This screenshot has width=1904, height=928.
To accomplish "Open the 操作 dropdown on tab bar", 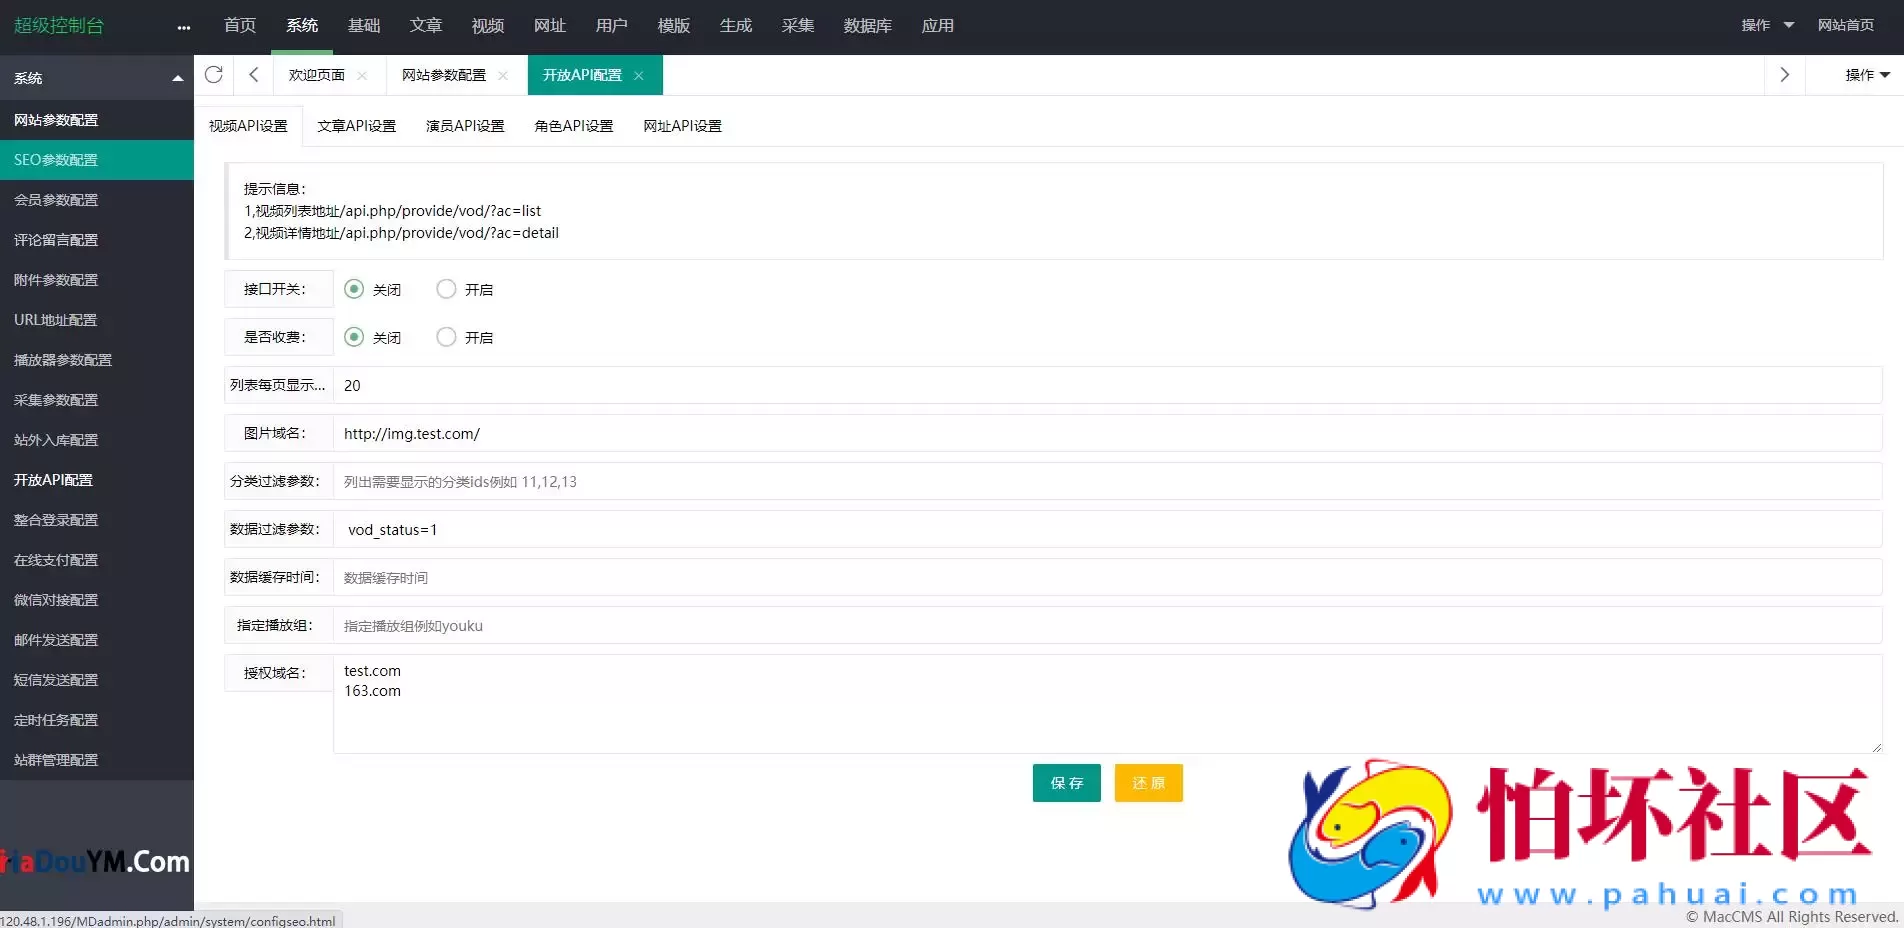I will 1866,75.
